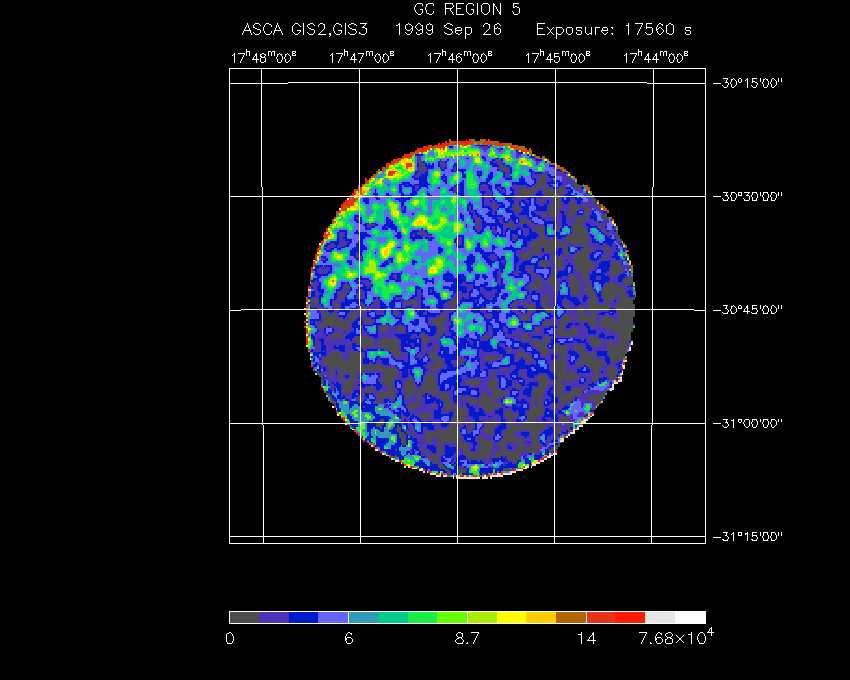Click the 17h47m00s right ascension label
The image size is (850, 680).
tap(362, 57)
